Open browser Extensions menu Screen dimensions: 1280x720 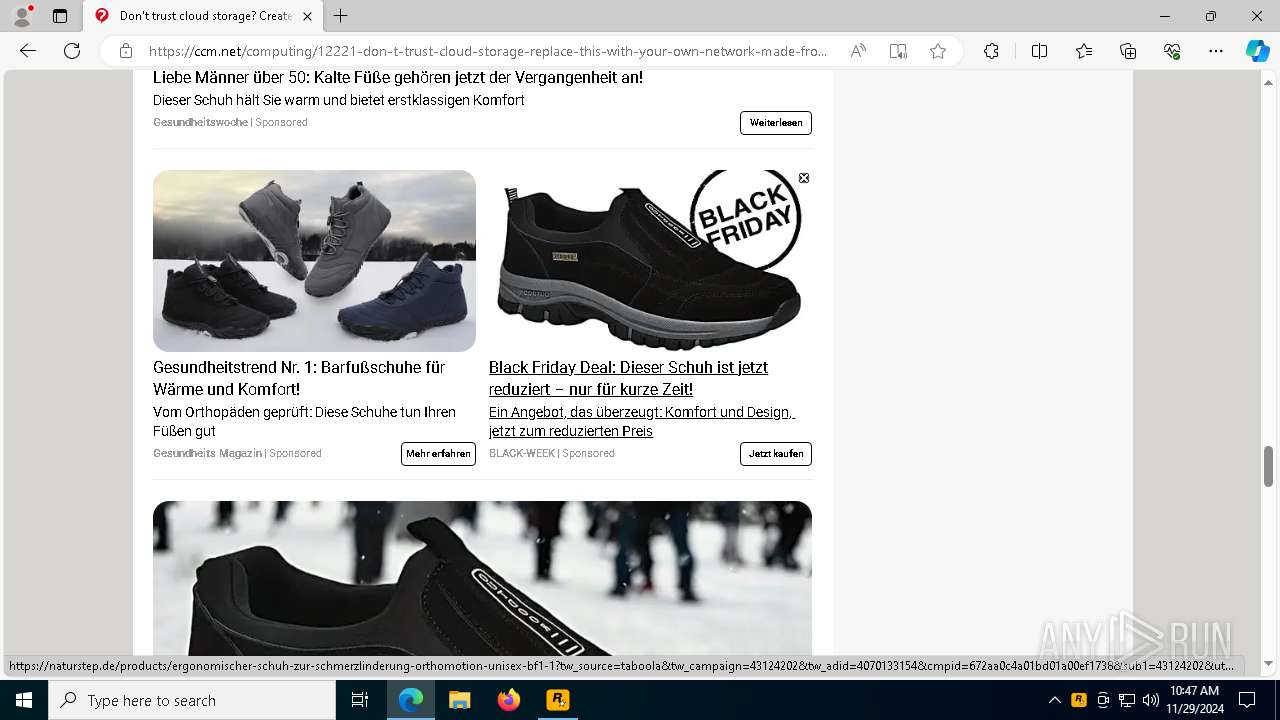(991, 51)
